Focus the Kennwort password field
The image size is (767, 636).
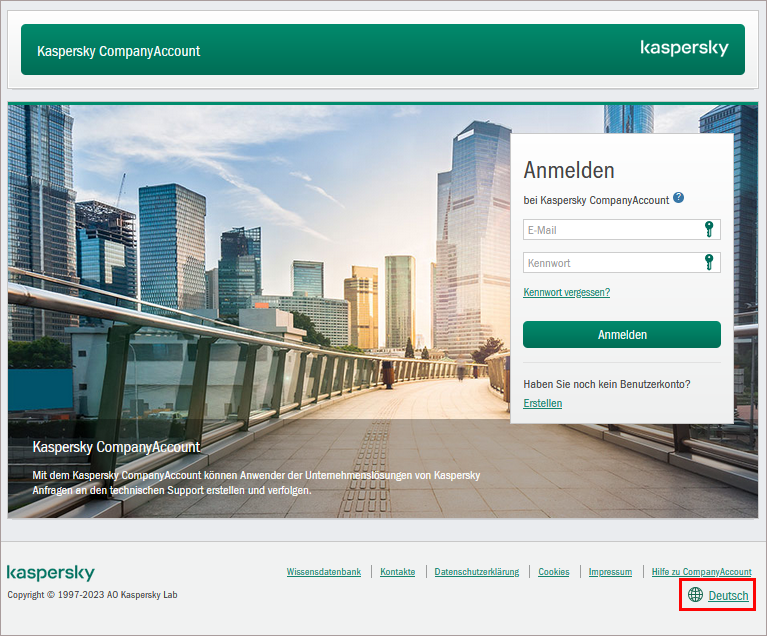click(622, 263)
